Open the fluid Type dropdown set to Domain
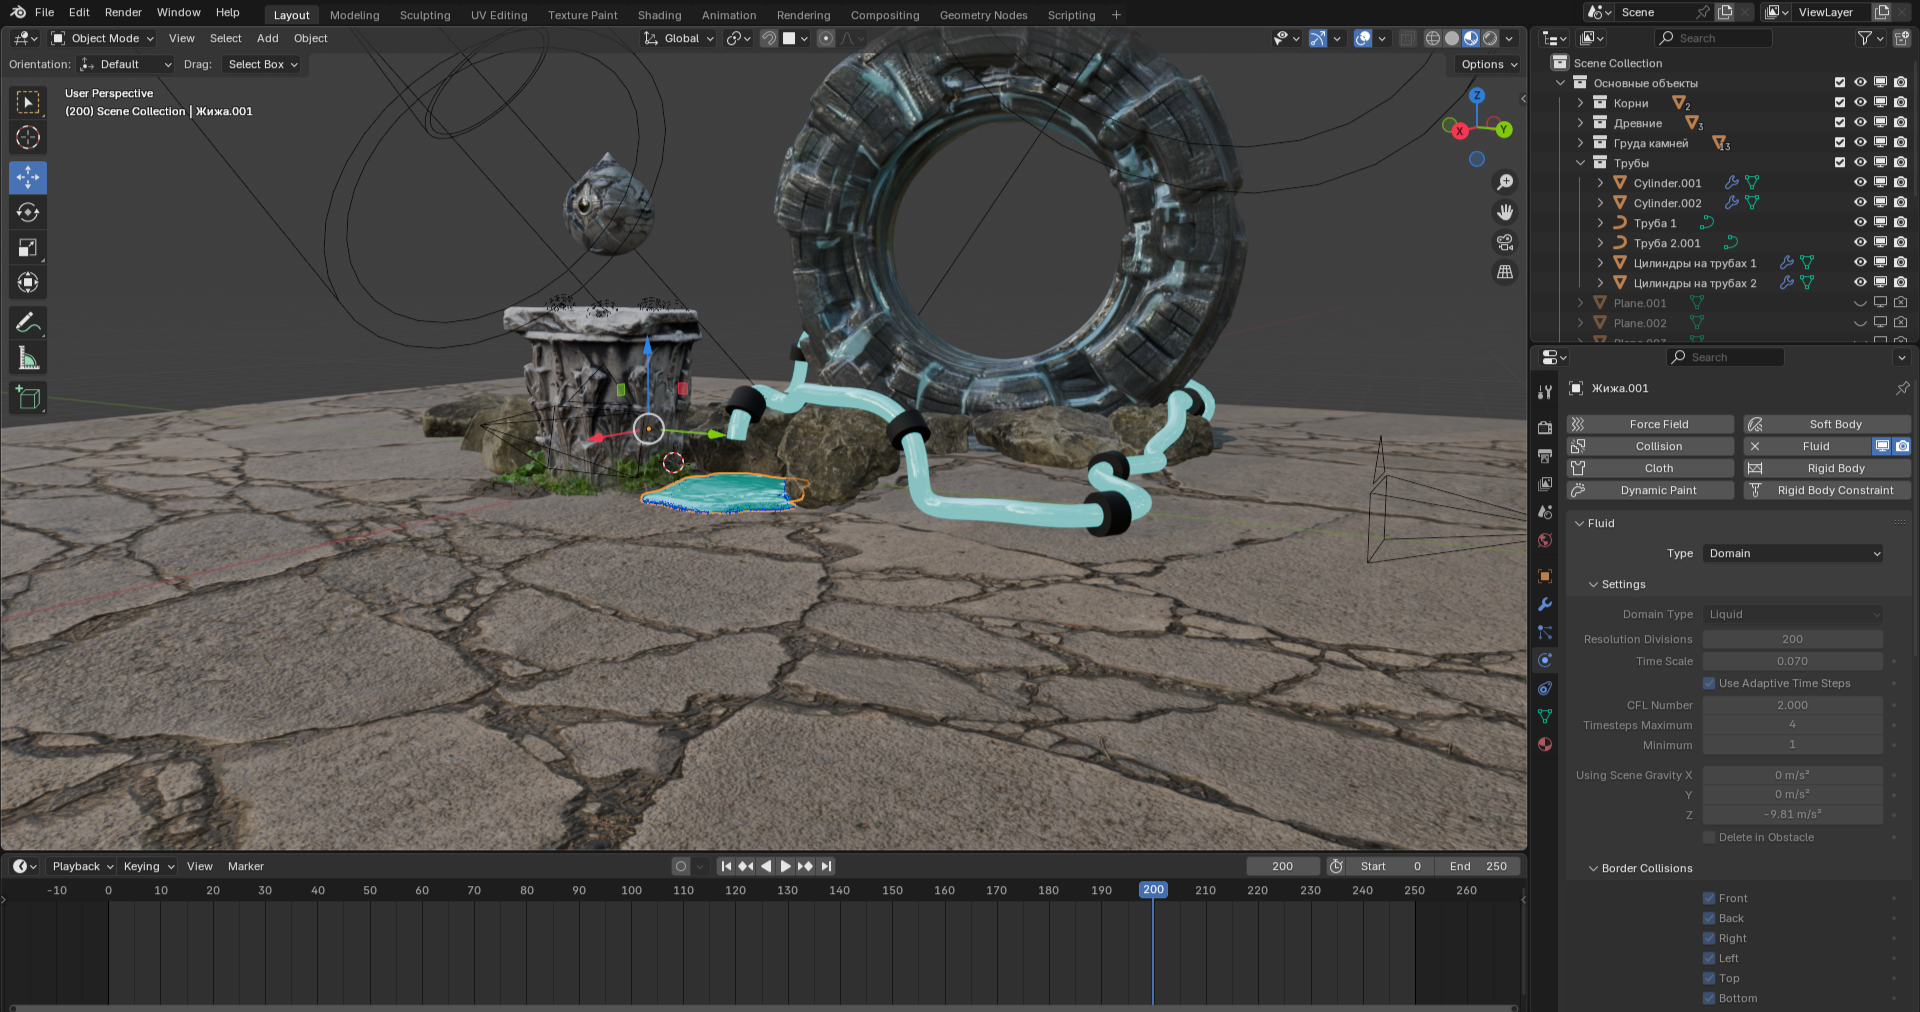Image resolution: width=1920 pixels, height=1012 pixels. [x=1793, y=553]
